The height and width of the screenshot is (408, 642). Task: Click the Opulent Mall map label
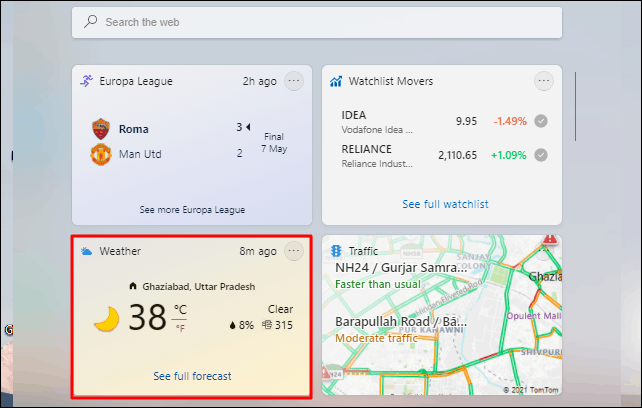tap(534, 316)
